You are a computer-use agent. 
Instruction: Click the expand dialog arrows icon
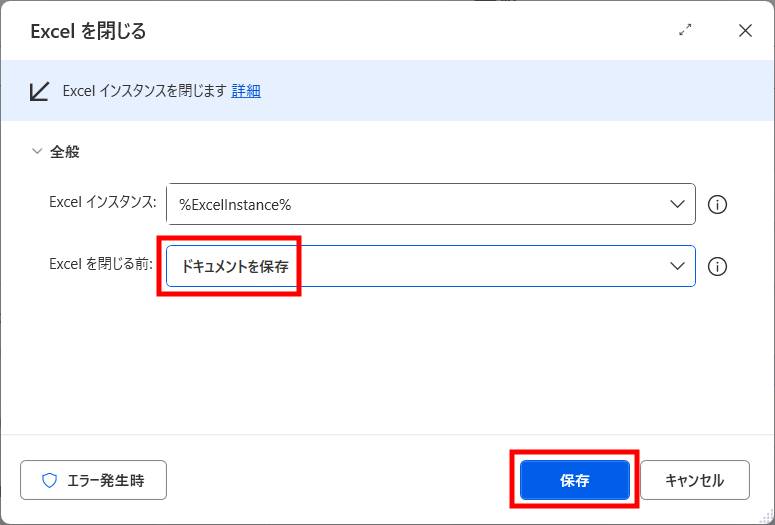(685, 30)
